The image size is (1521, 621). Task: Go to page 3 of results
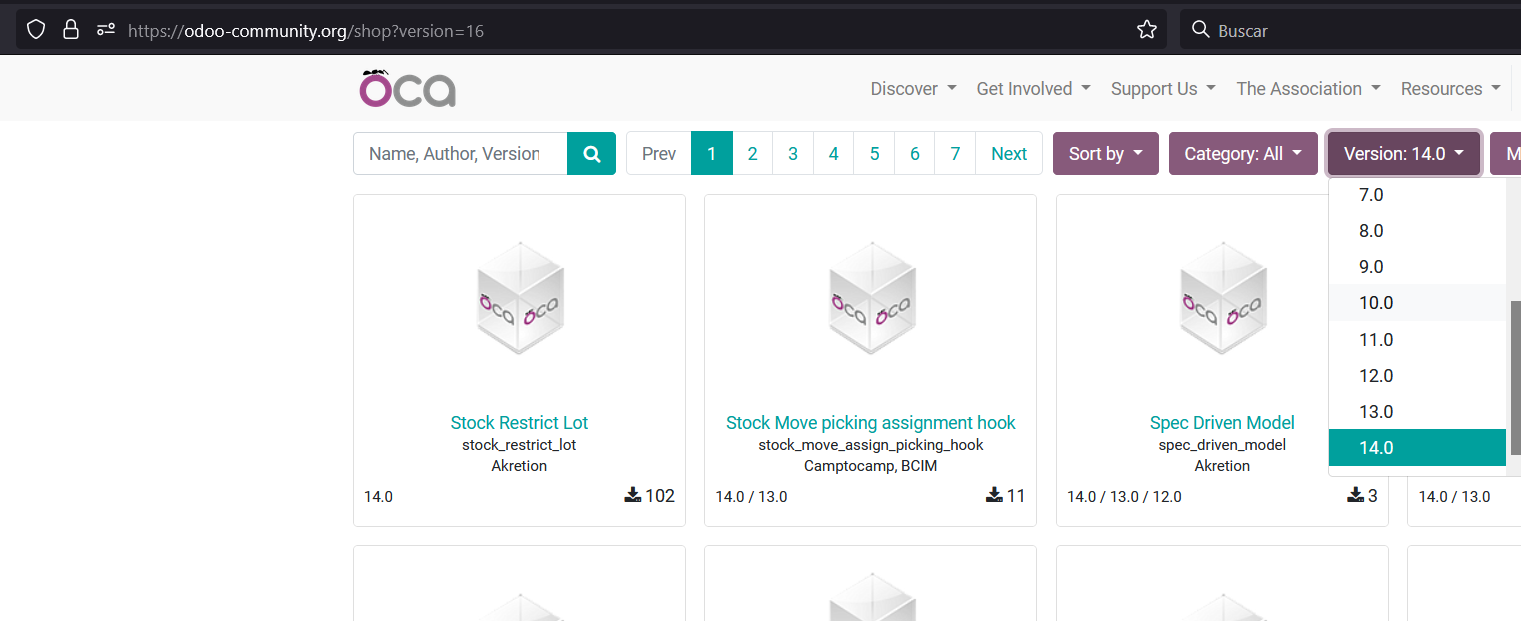(793, 154)
